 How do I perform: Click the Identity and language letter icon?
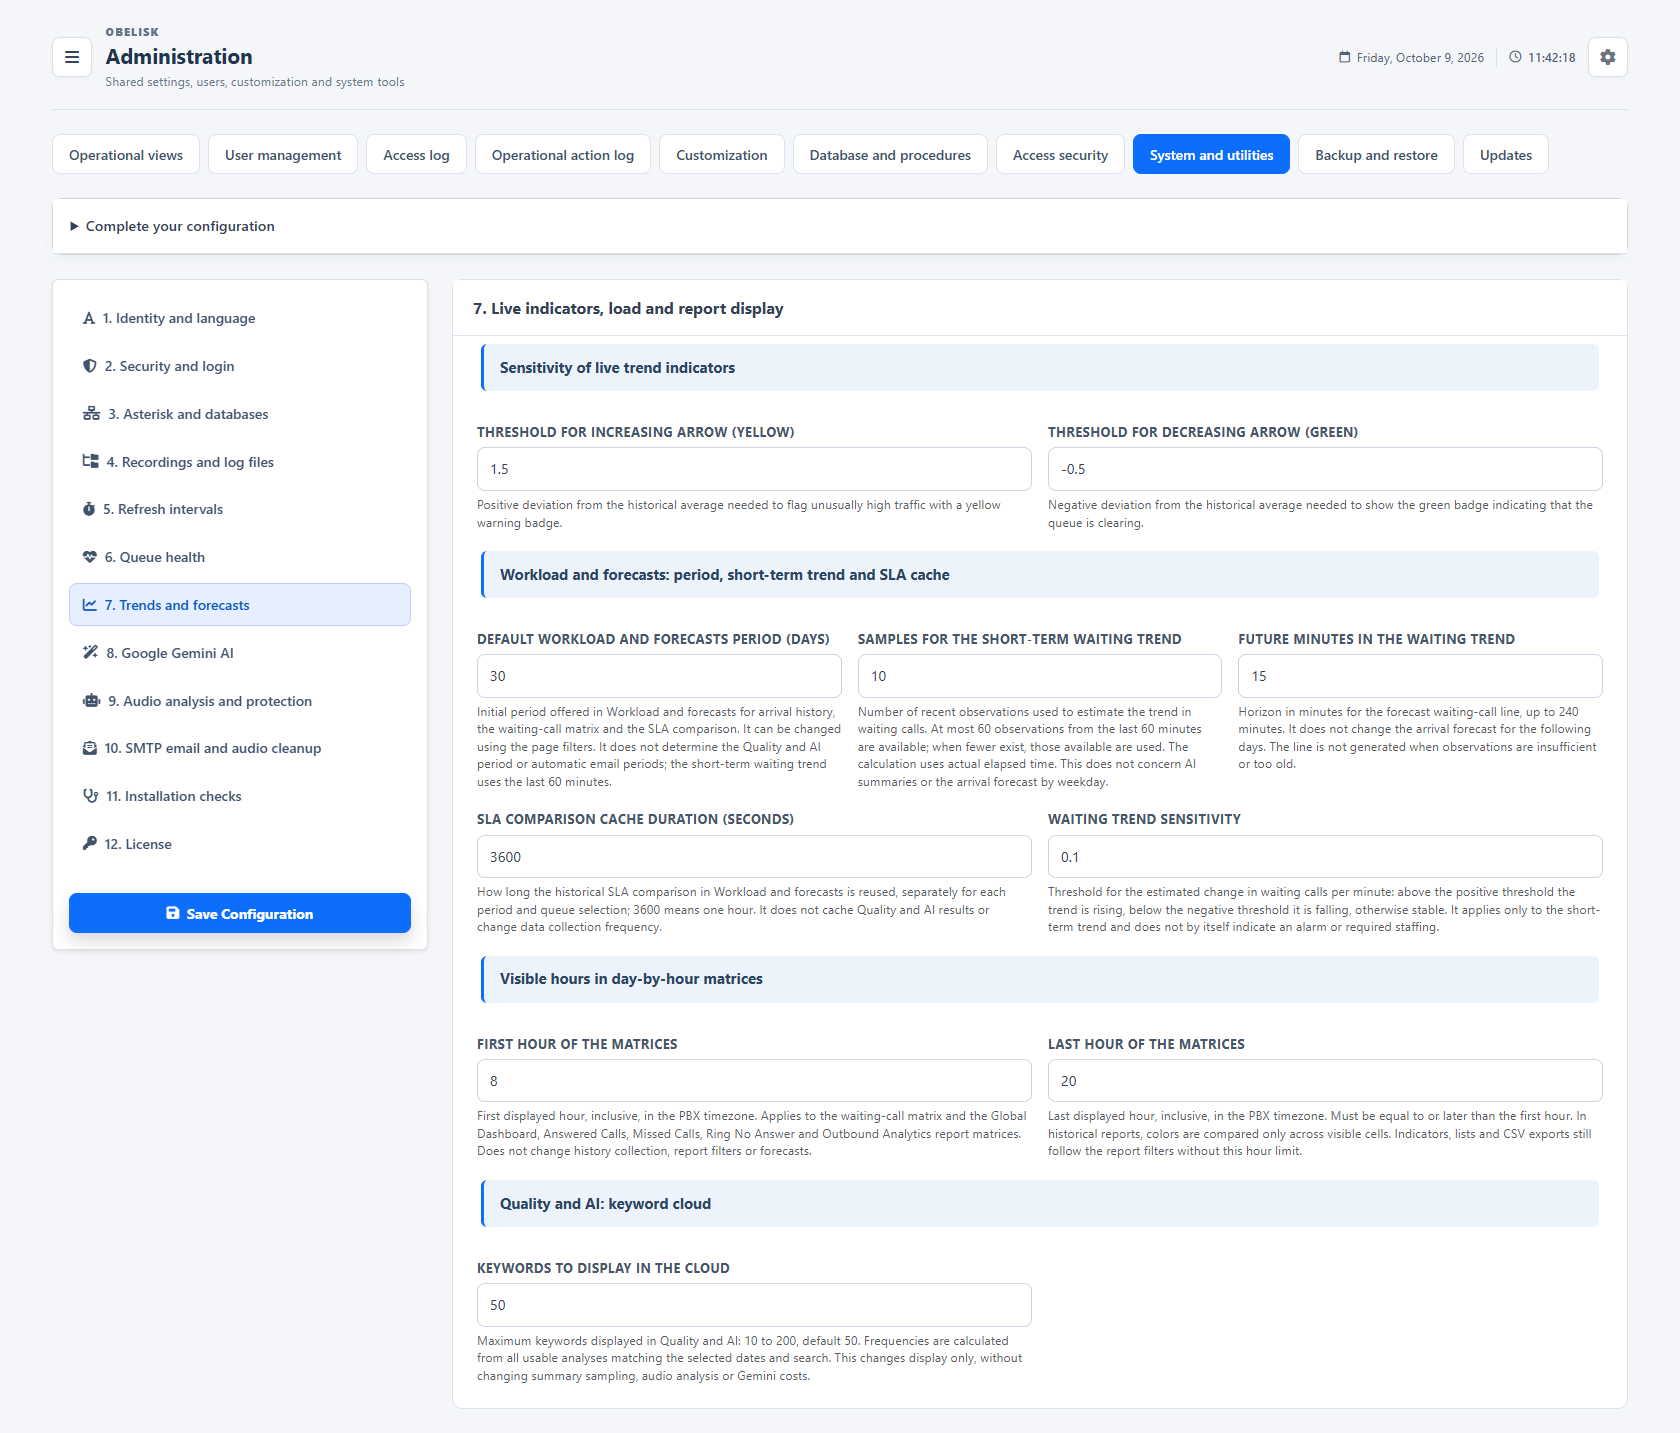point(89,318)
